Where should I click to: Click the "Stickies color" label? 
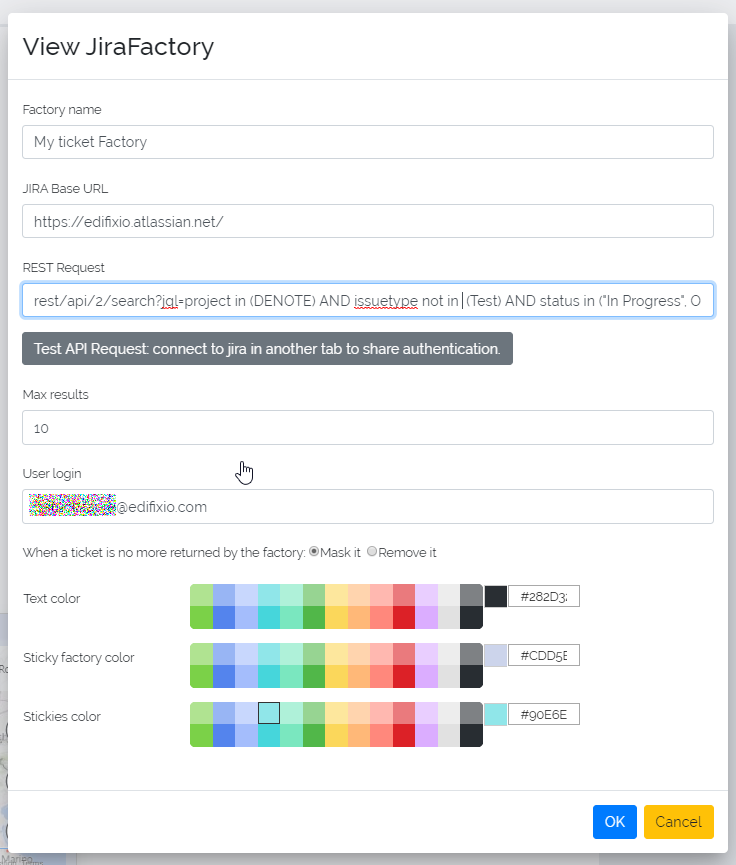(62, 717)
